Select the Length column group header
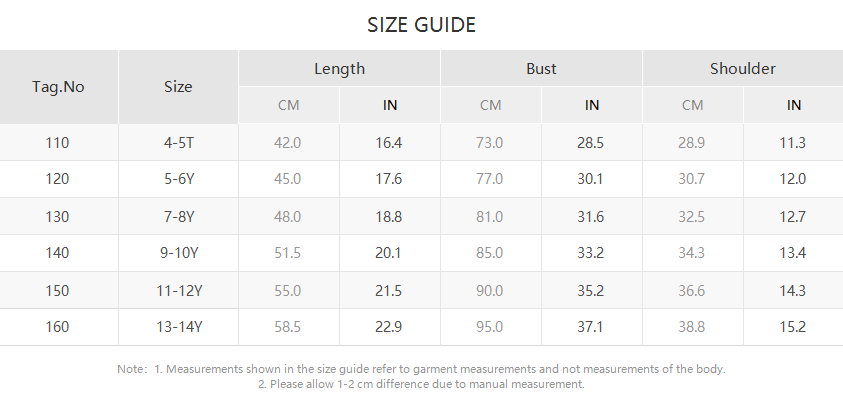 (x=339, y=69)
